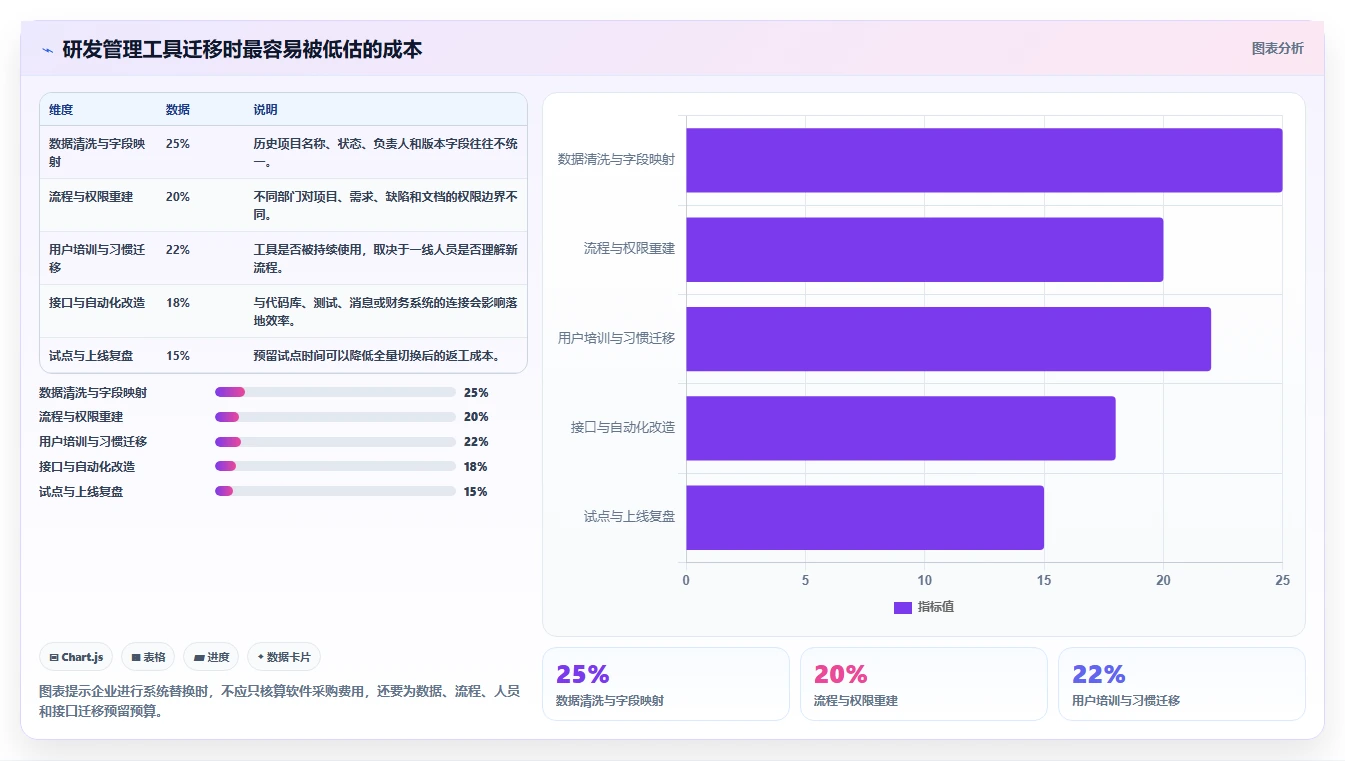This screenshot has width=1345, height=761.
Task: Click the 20% label in the progress list
Action: coord(476,417)
